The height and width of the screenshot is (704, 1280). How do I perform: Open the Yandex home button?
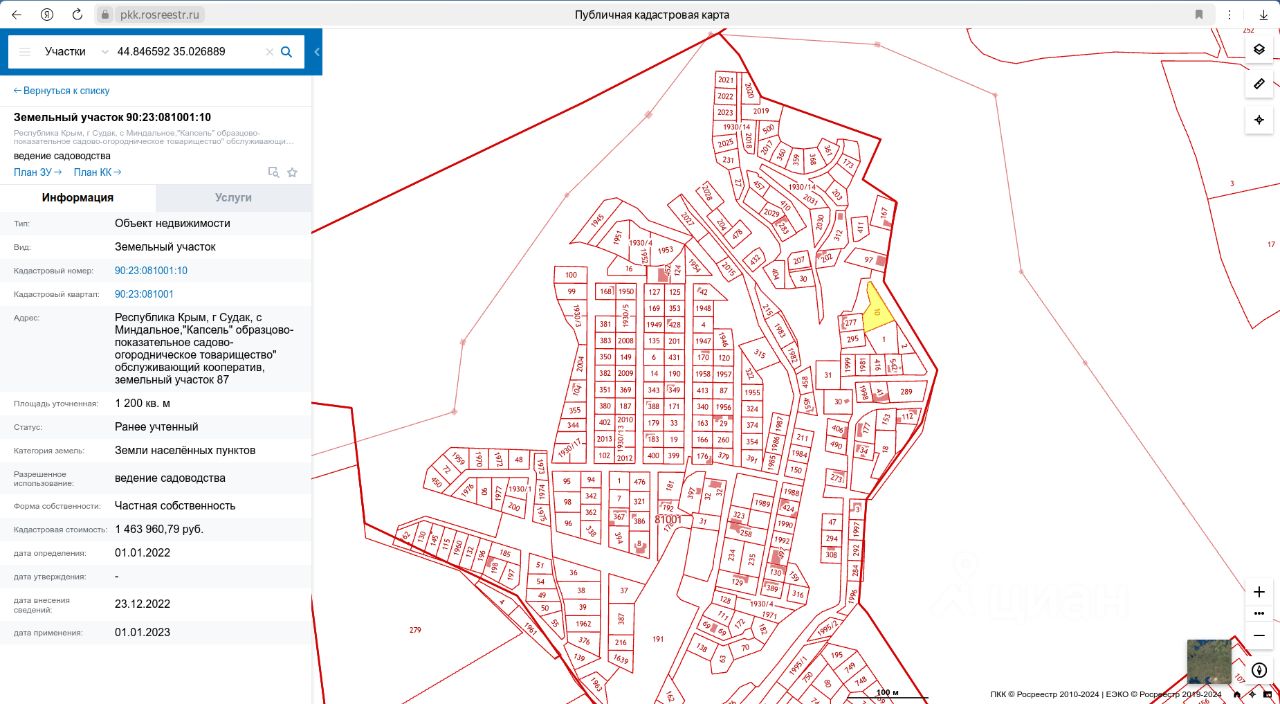[x=47, y=15]
